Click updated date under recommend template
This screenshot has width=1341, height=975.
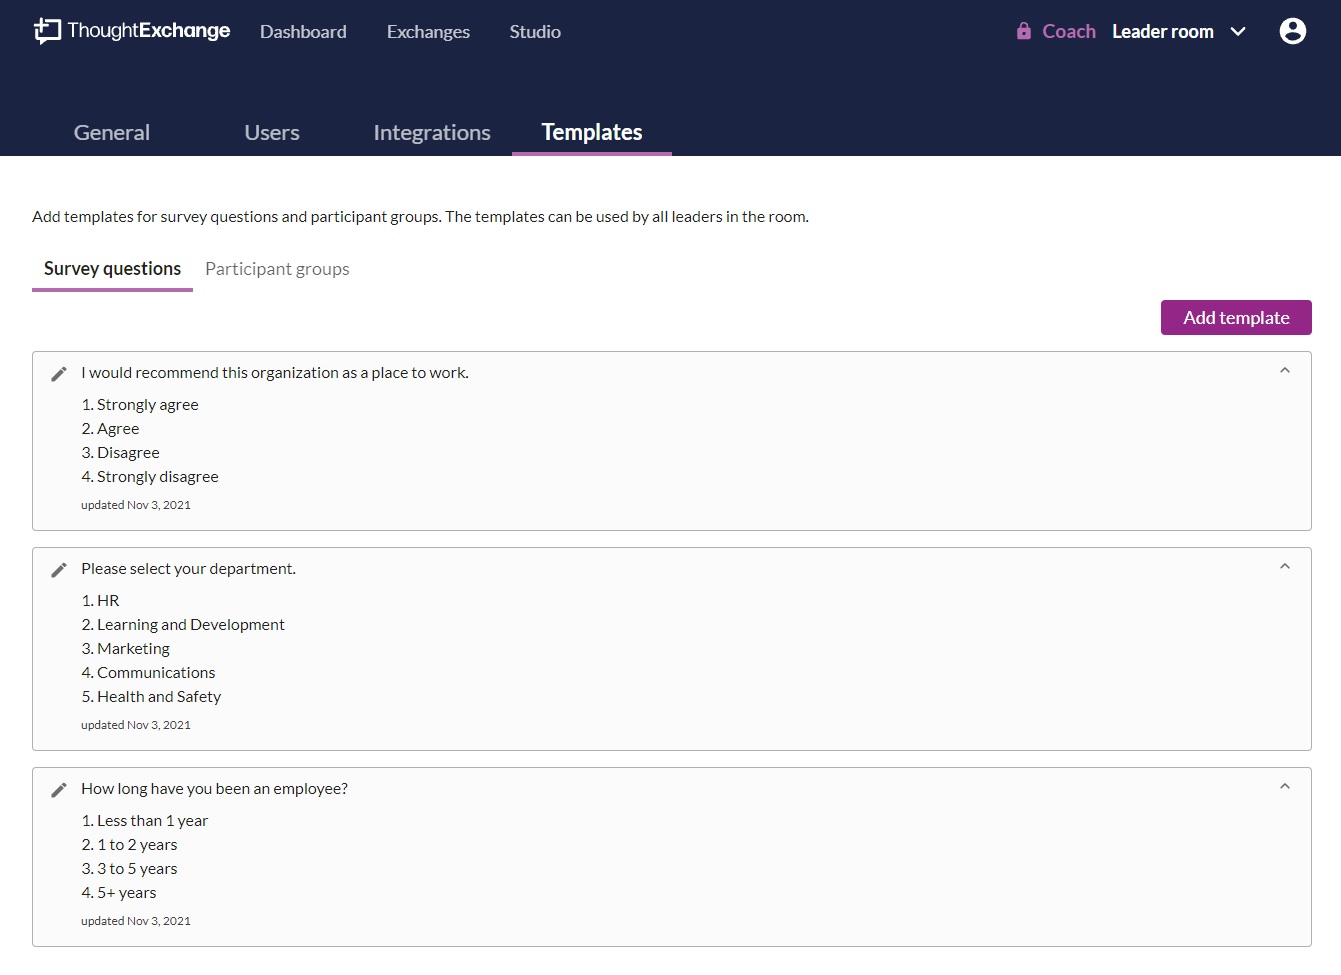point(136,505)
